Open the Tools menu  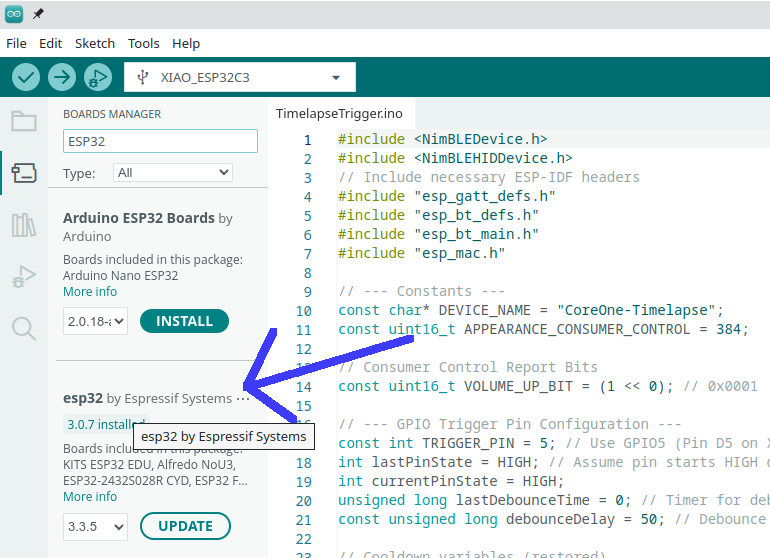143,44
